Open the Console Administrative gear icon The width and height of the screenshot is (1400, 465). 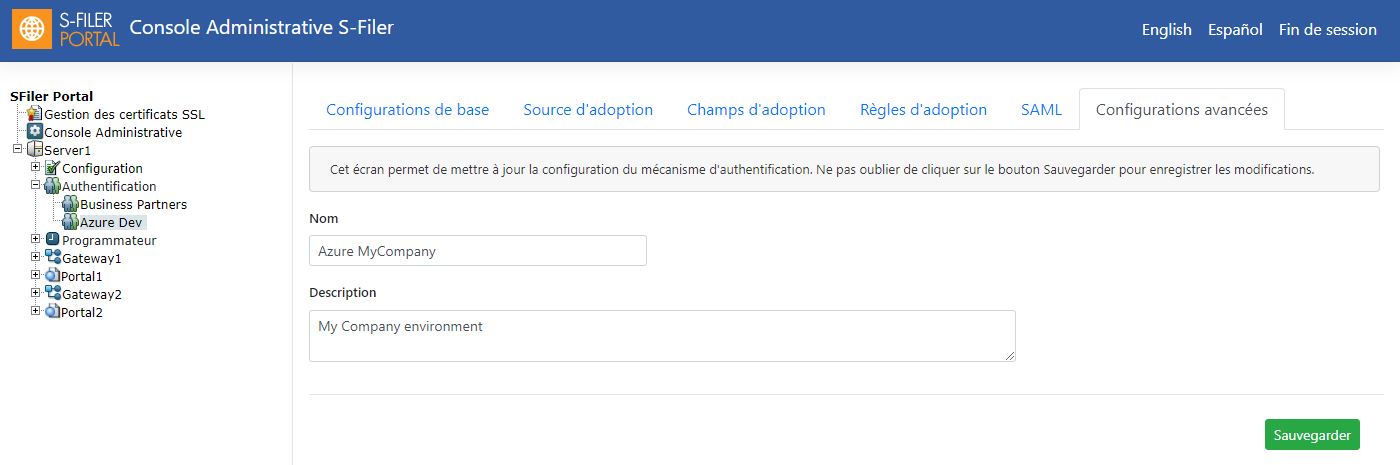[x=35, y=132]
